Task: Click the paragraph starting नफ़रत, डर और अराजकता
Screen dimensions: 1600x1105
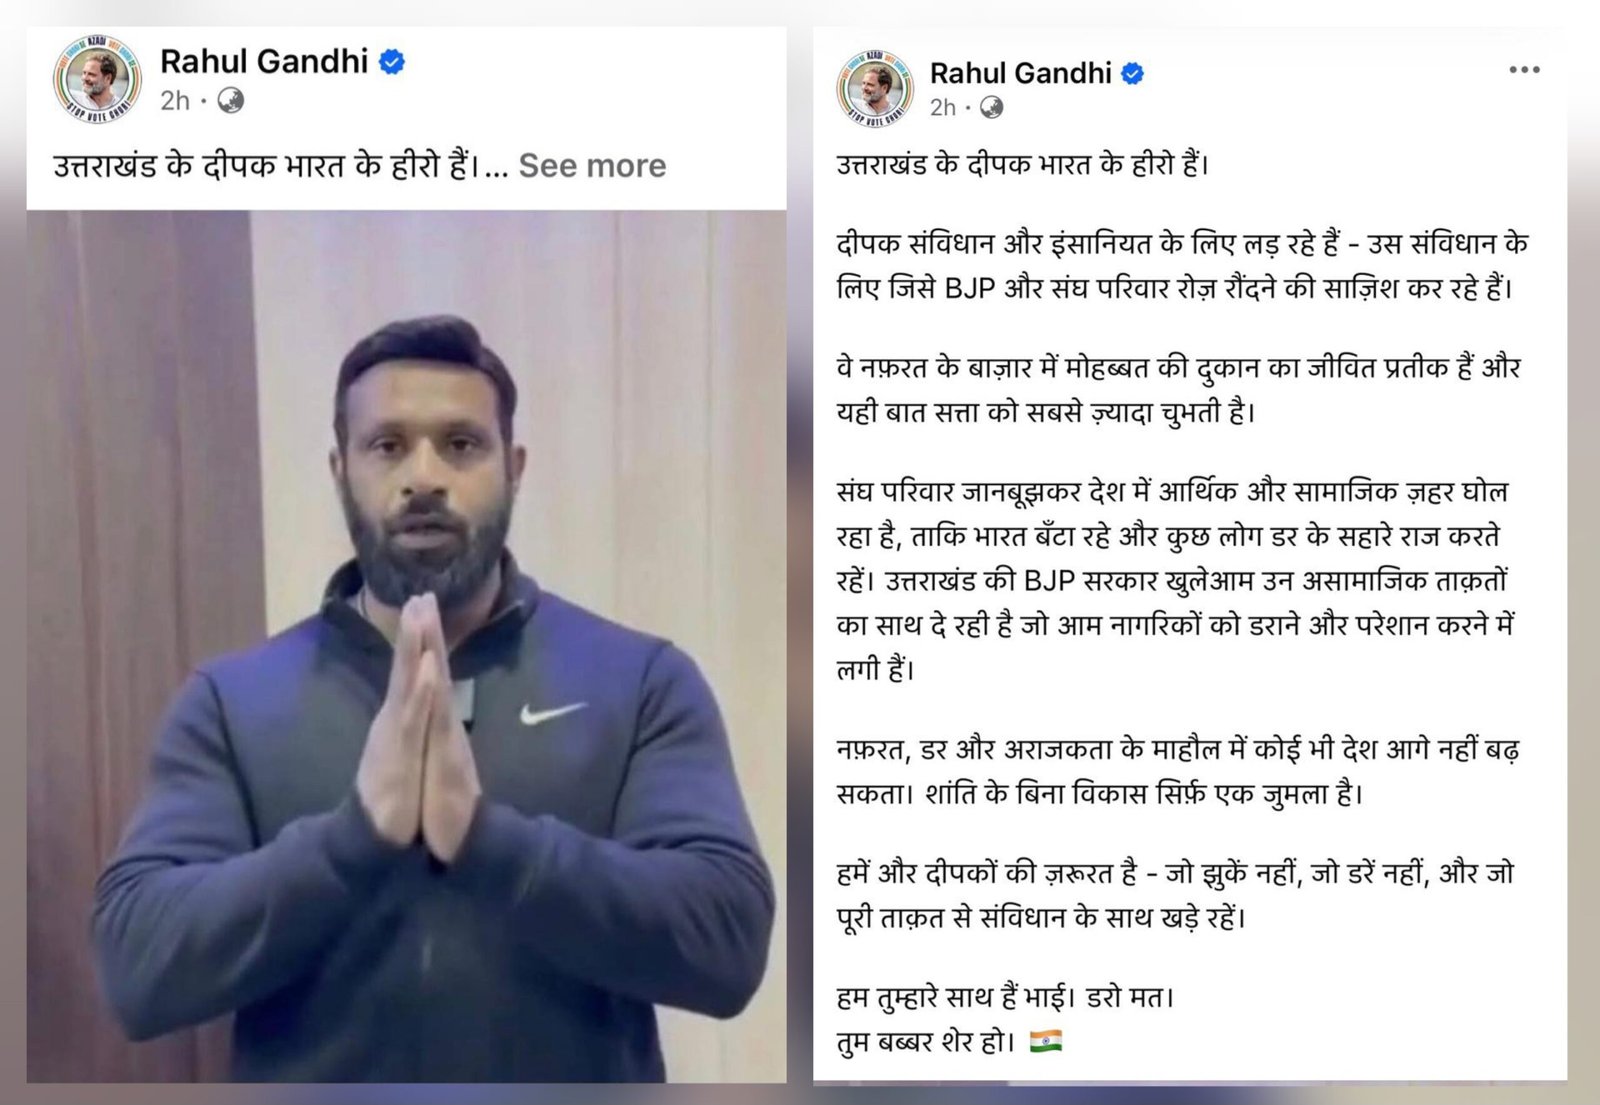Action: (x=1178, y=771)
